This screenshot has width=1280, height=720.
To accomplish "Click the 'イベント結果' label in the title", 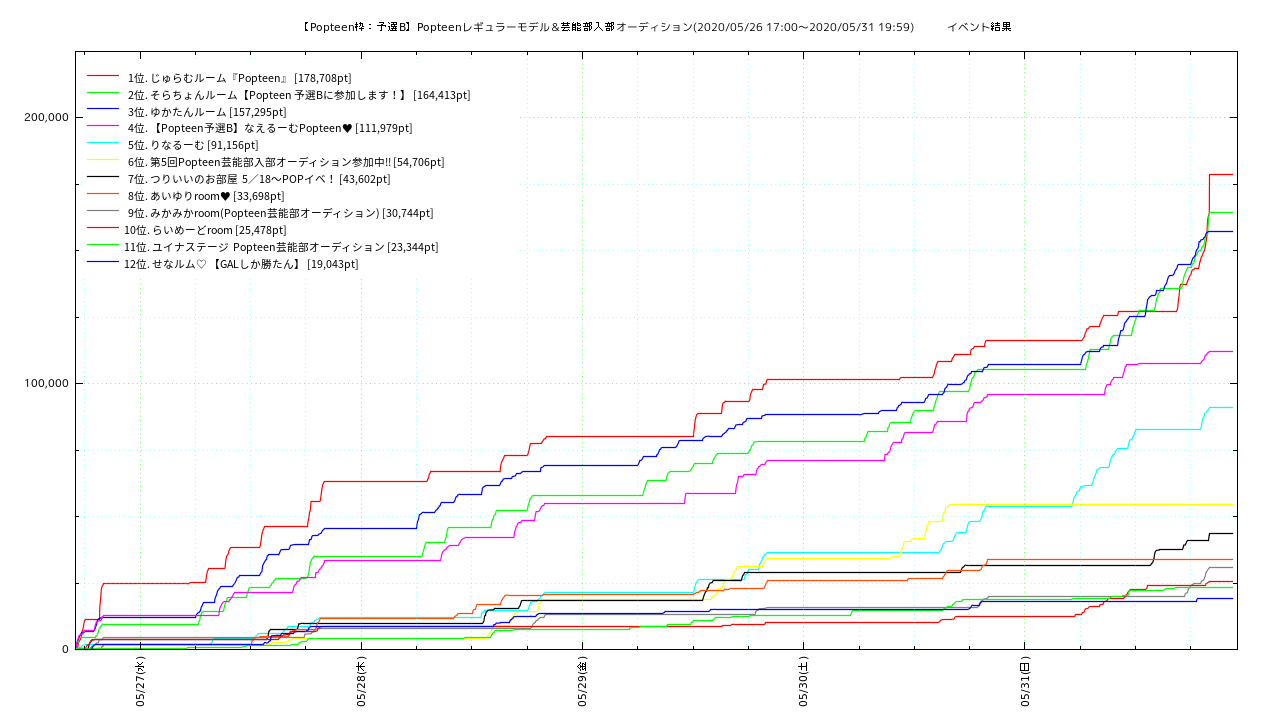I will click(x=979, y=27).
